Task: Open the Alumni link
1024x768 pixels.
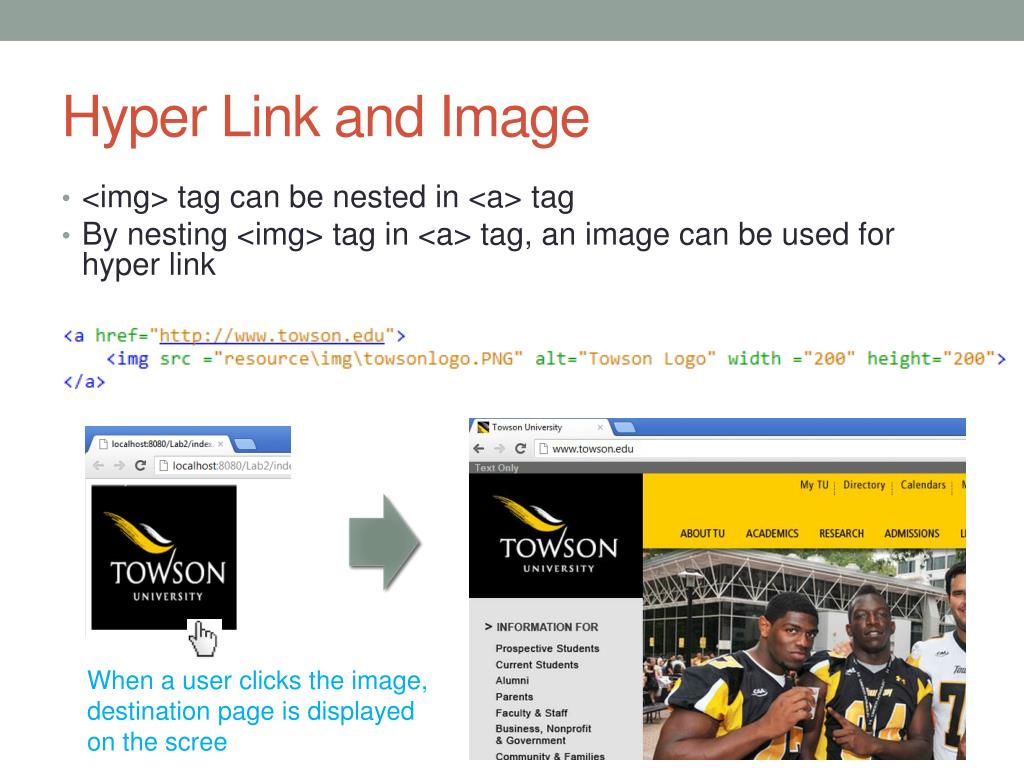Action: (x=512, y=680)
